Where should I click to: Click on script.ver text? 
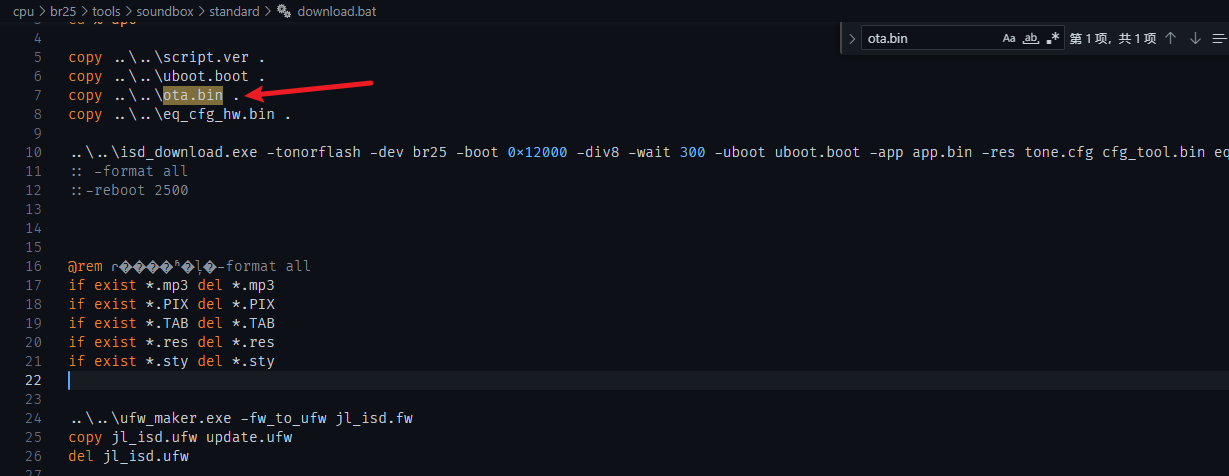click(206, 57)
